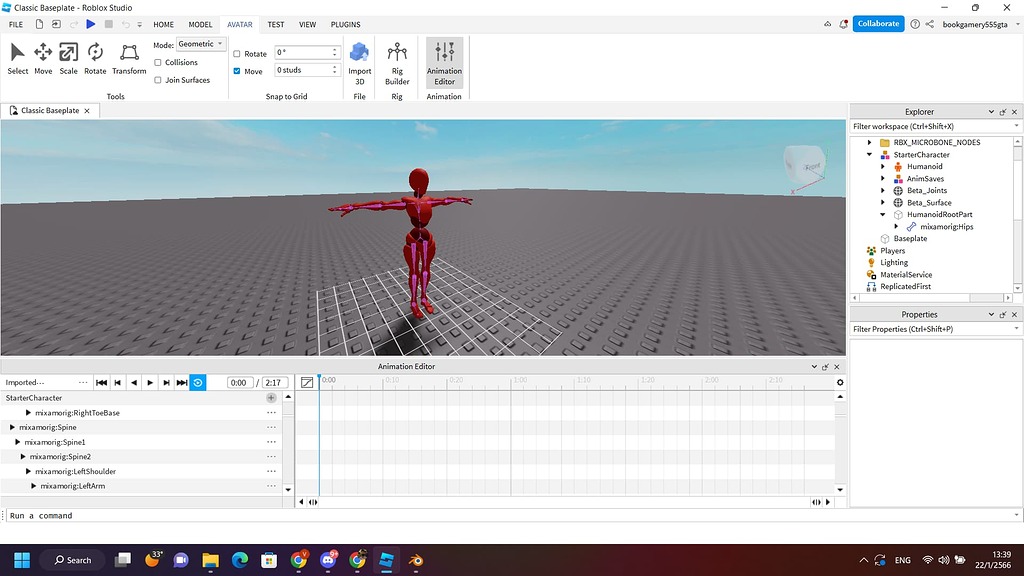Screen dimensions: 1024x576
Task: Open Roblox Studio from the taskbar
Action: (387, 560)
